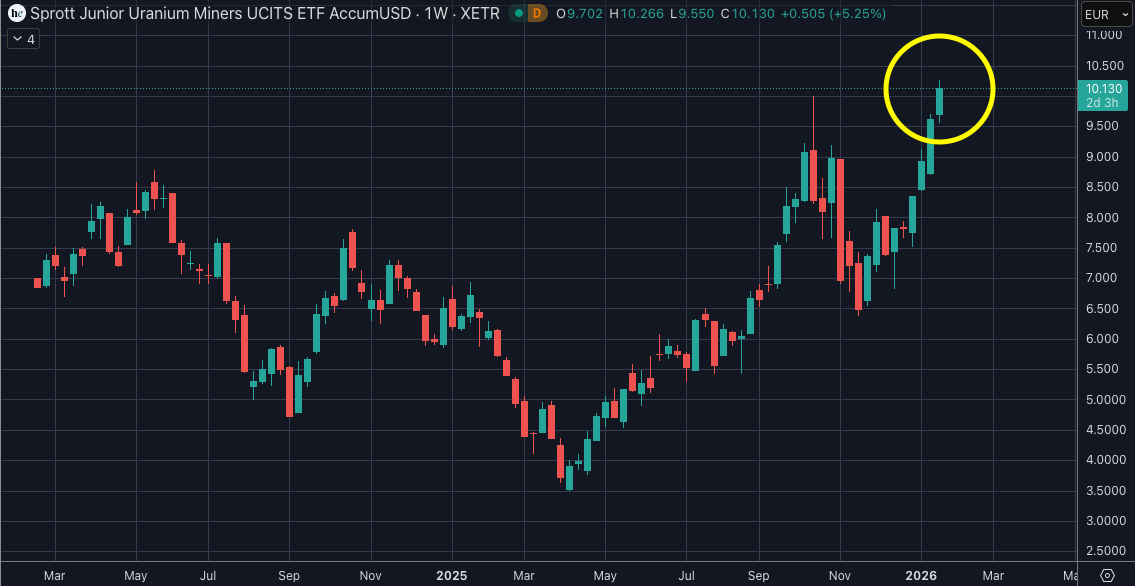This screenshot has height=586, width=1135.
Task: Click the HANetf issuer logo icon
Action: (x=17, y=13)
